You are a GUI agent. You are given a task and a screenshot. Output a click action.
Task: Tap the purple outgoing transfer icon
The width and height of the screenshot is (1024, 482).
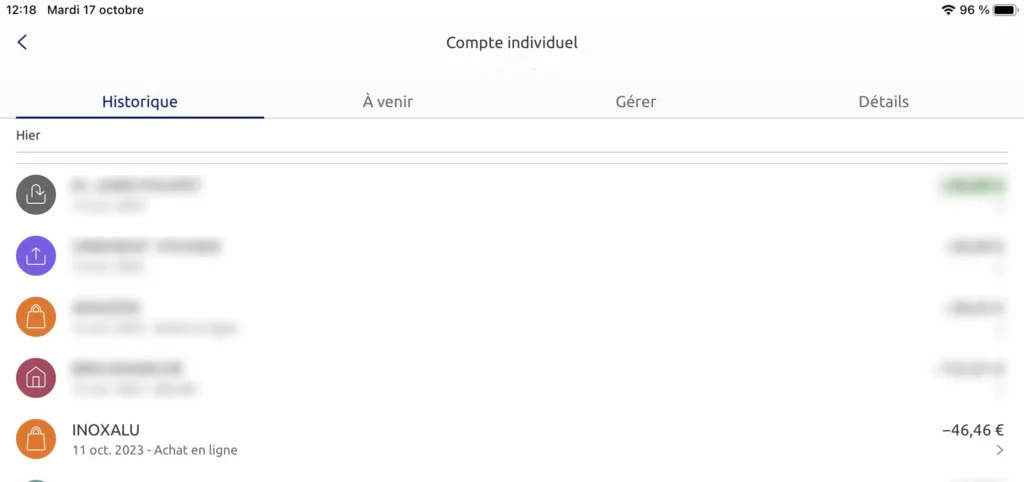pyautogui.click(x=36, y=255)
